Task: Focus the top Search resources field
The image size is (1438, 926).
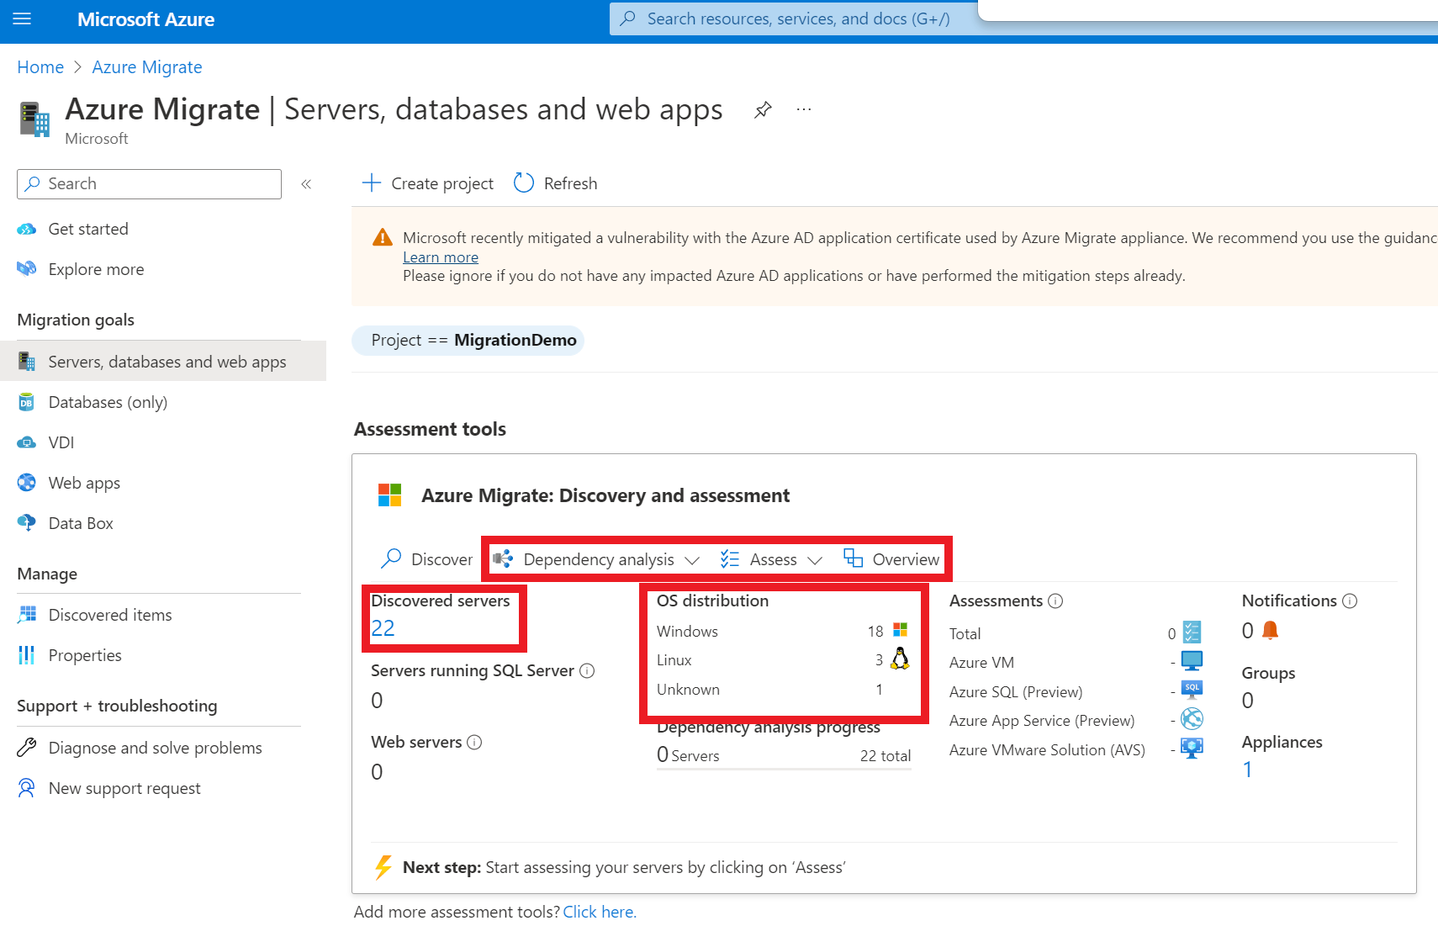Action: (x=795, y=19)
